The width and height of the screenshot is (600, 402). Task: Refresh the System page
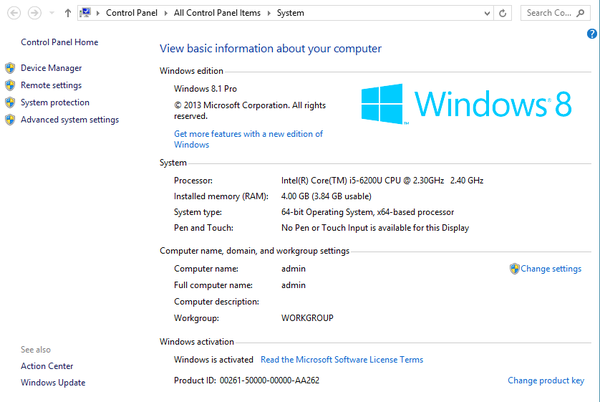pos(502,13)
